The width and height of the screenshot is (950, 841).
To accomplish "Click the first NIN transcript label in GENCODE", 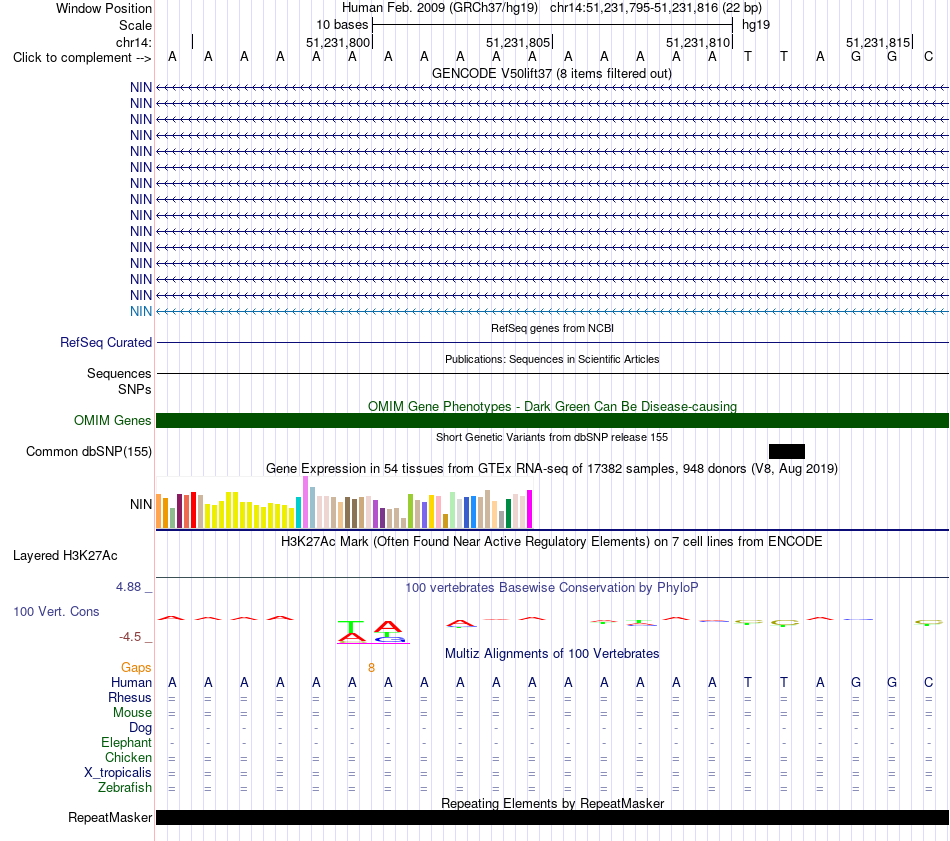I will point(141,87).
